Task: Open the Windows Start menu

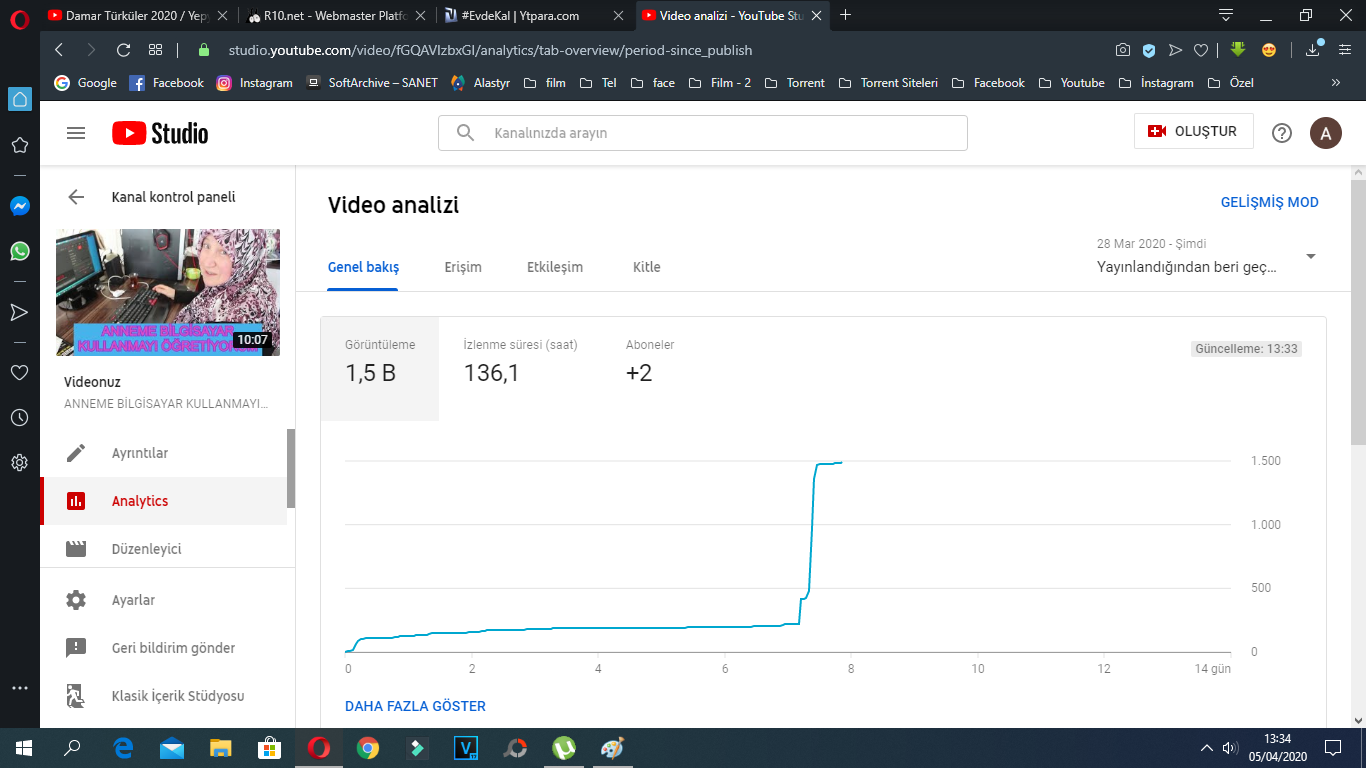Action: [24, 747]
